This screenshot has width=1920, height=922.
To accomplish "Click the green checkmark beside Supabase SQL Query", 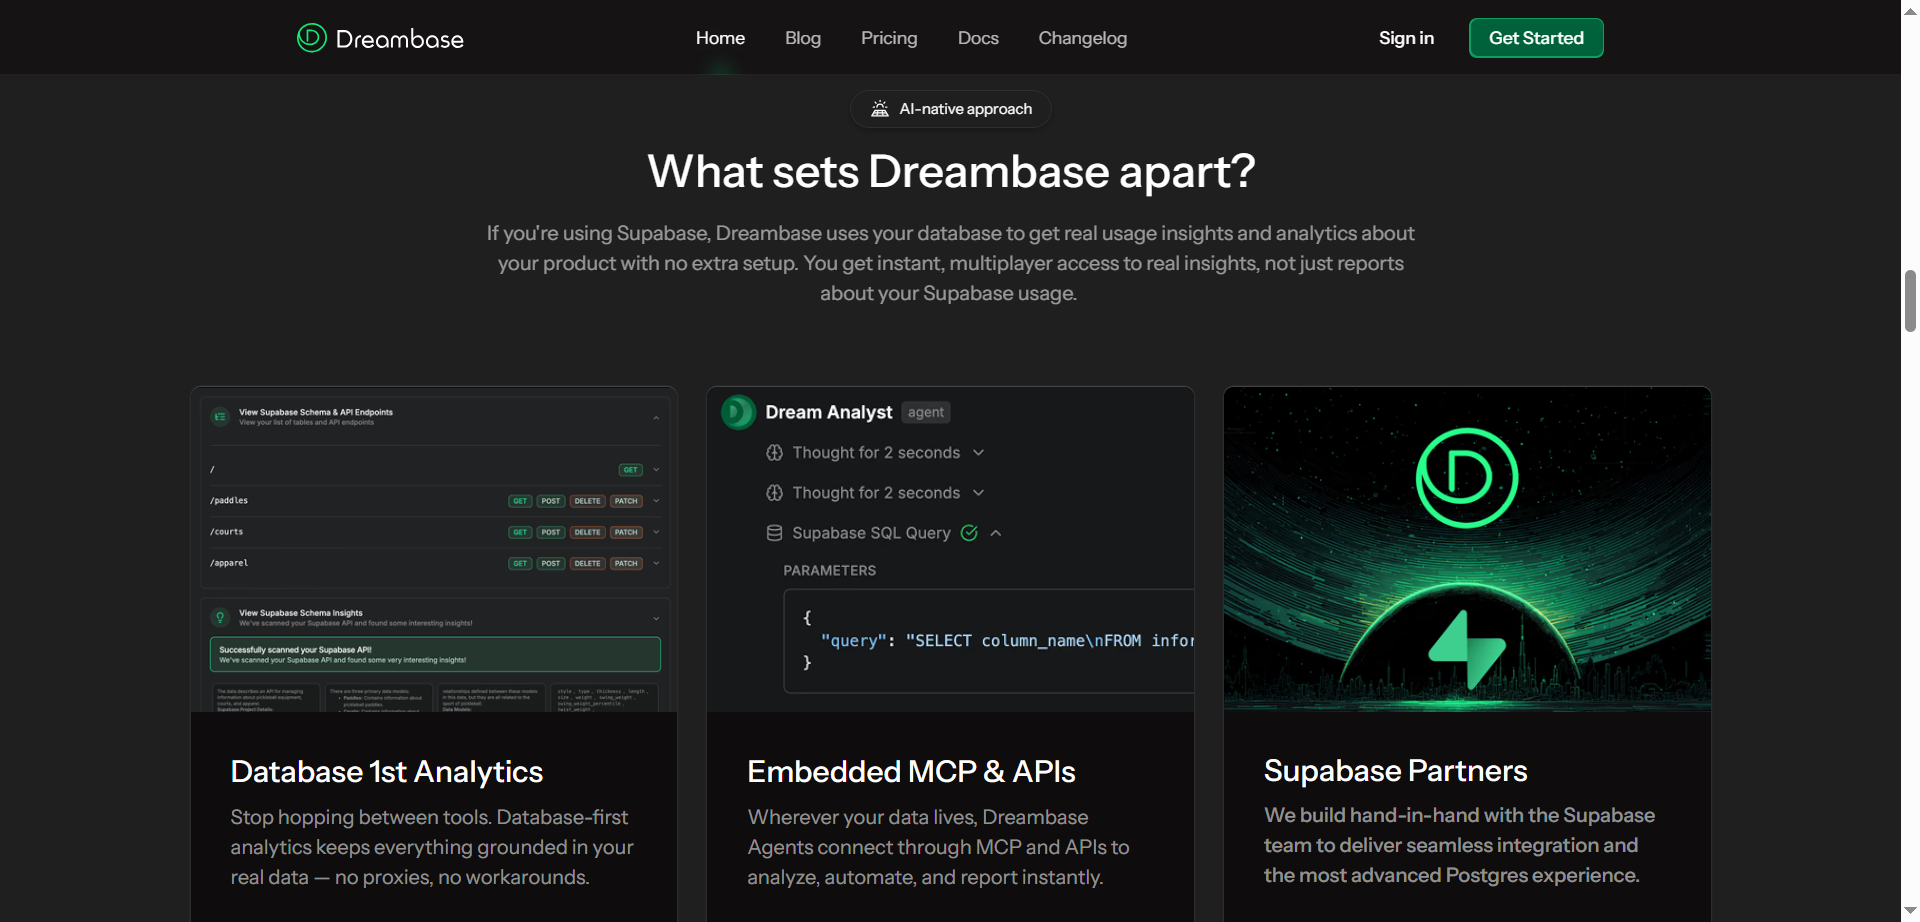I will tap(968, 532).
